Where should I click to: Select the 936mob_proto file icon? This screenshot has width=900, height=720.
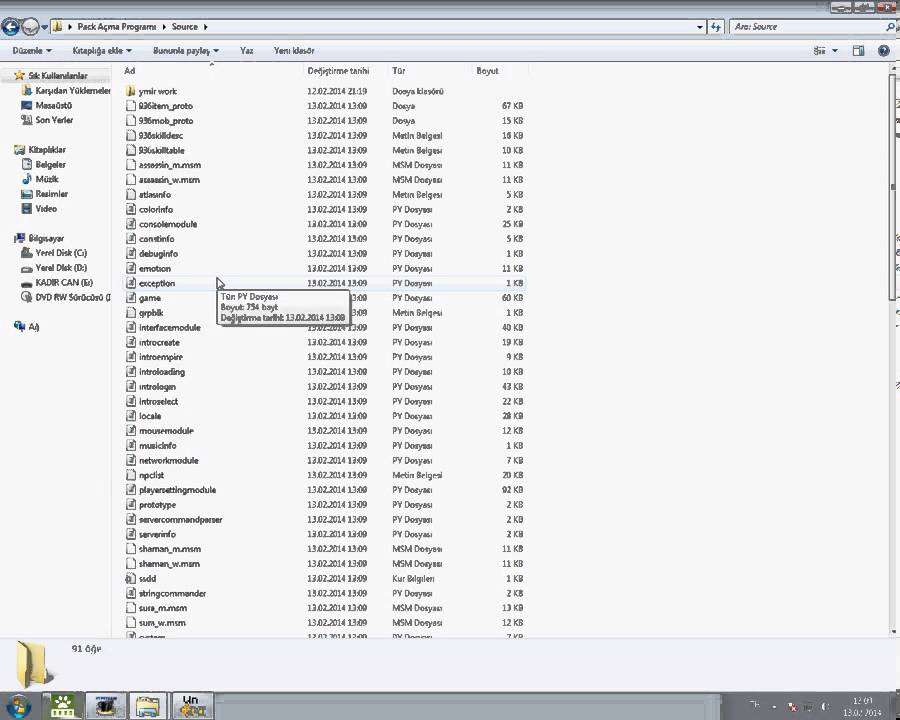coord(130,121)
